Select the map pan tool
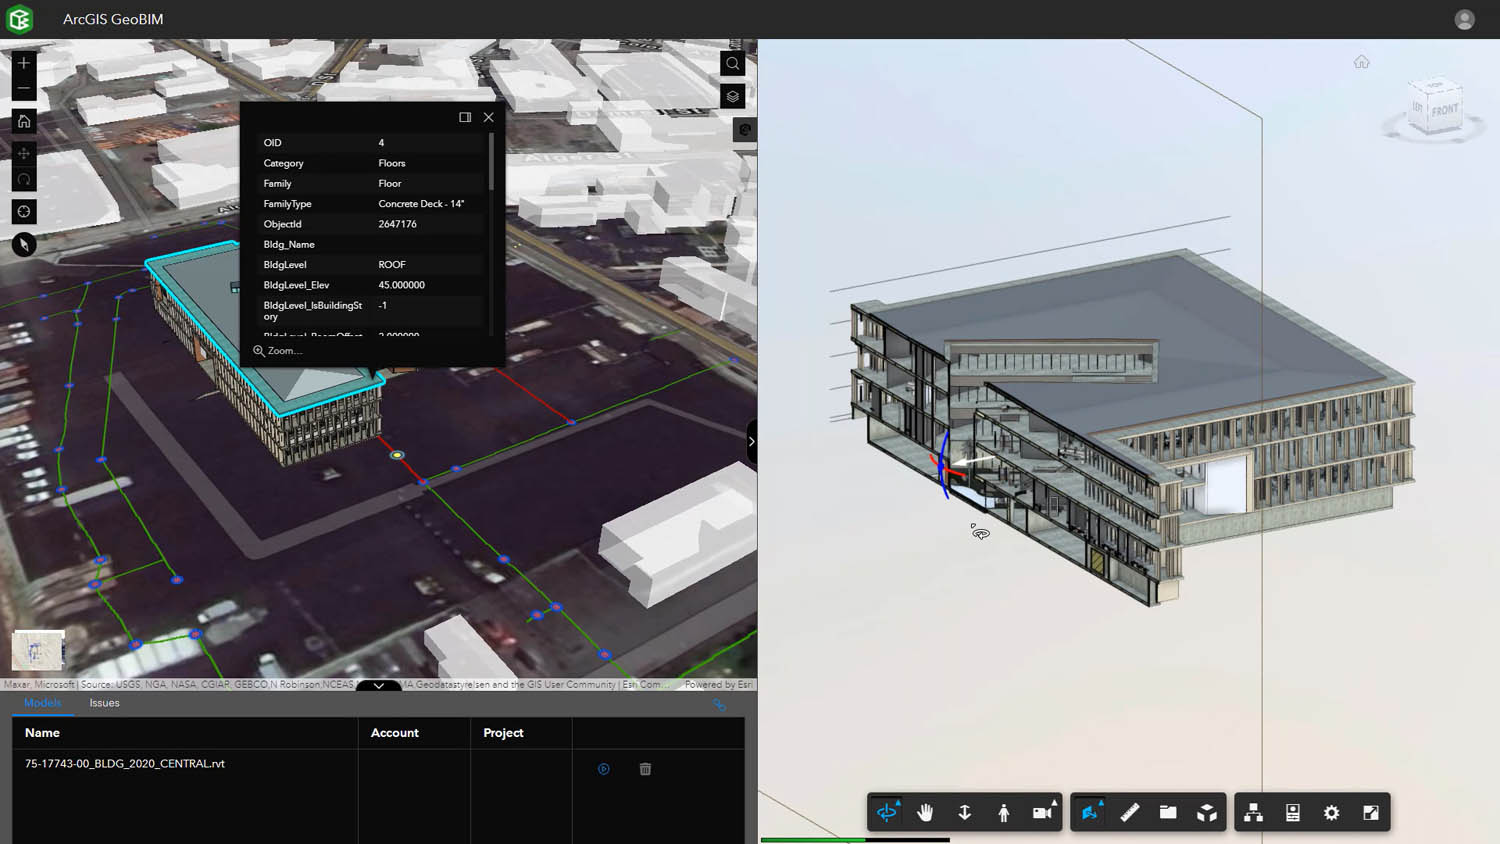 point(24,153)
